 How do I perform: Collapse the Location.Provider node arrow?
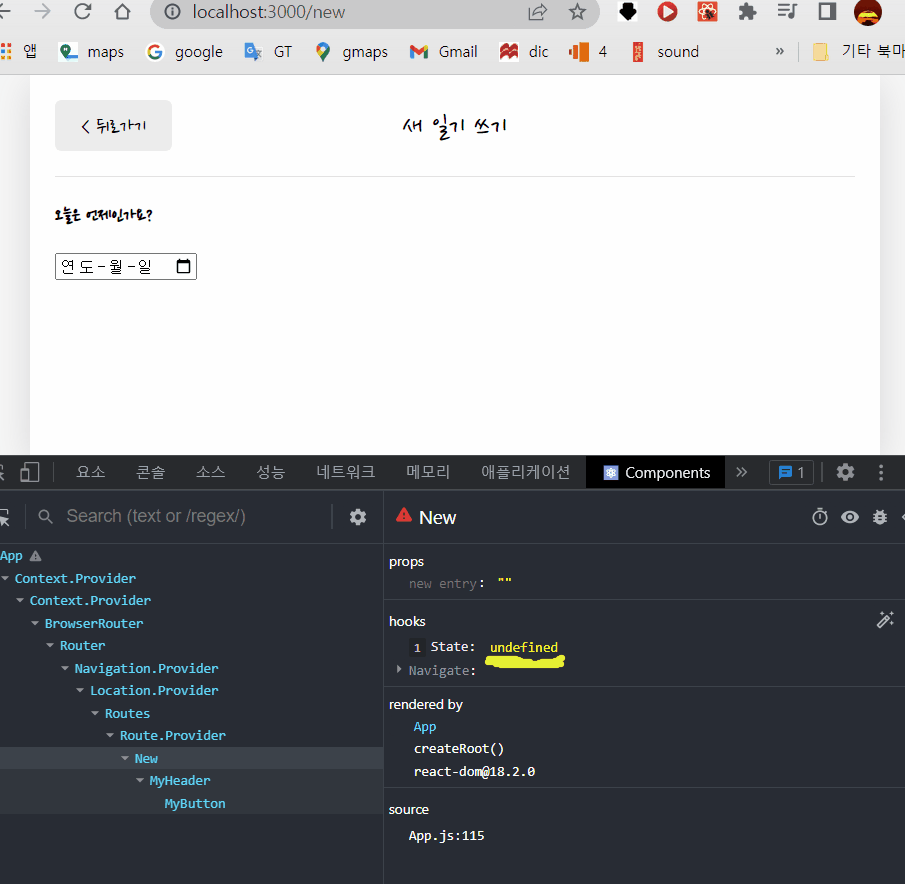(80, 690)
